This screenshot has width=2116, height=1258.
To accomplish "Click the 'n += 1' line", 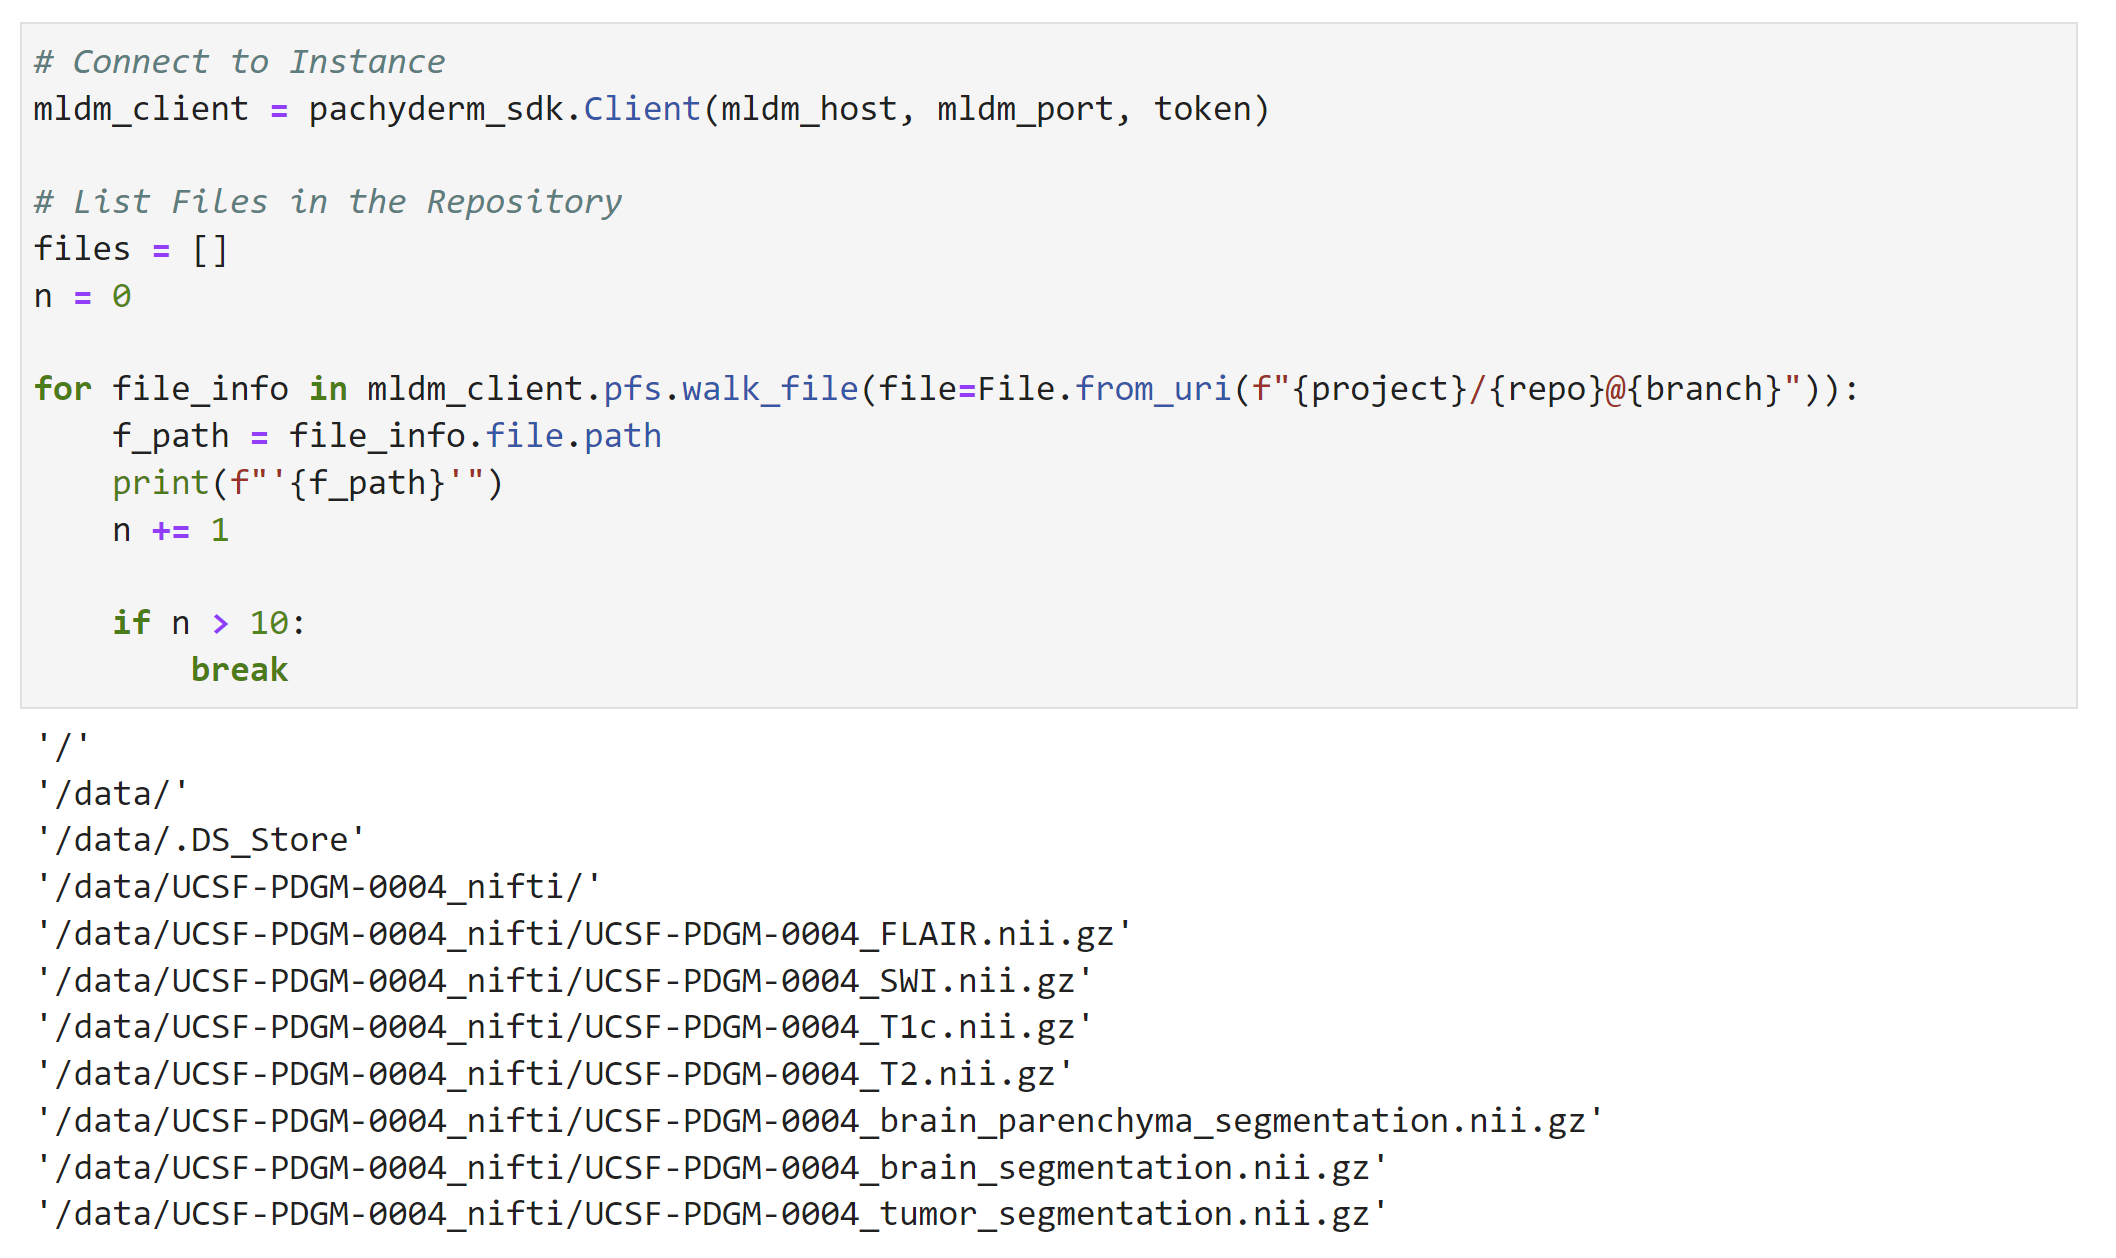I will 170,530.
